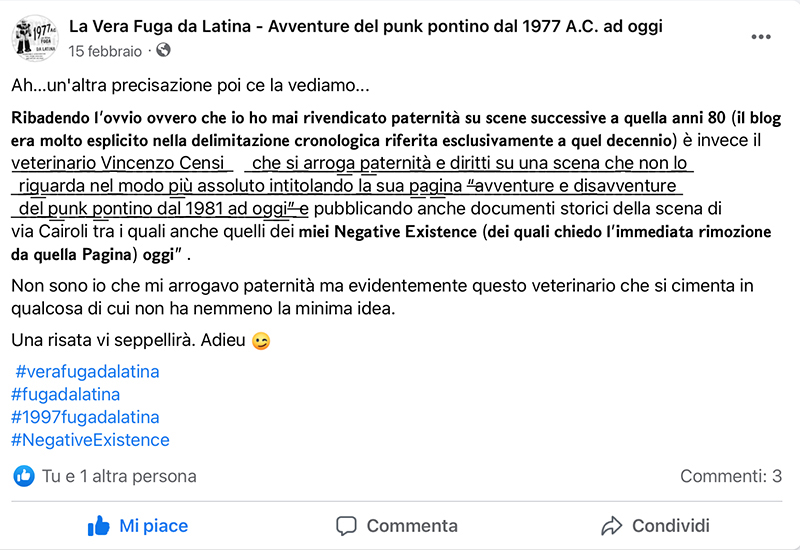The height and width of the screenshot is (550, 800).
Task: Show who reacted: Tu e 1 altra persona
Action: 119,476
